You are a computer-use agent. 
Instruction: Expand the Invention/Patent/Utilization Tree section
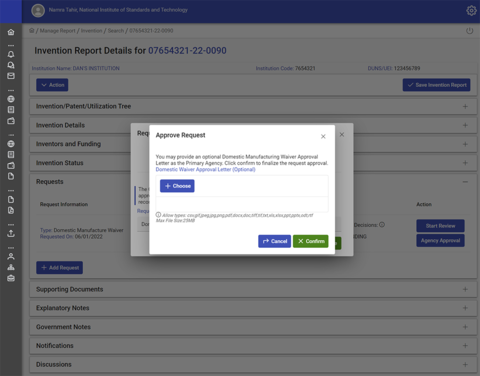pyautogui.click(x=253, y=106)
